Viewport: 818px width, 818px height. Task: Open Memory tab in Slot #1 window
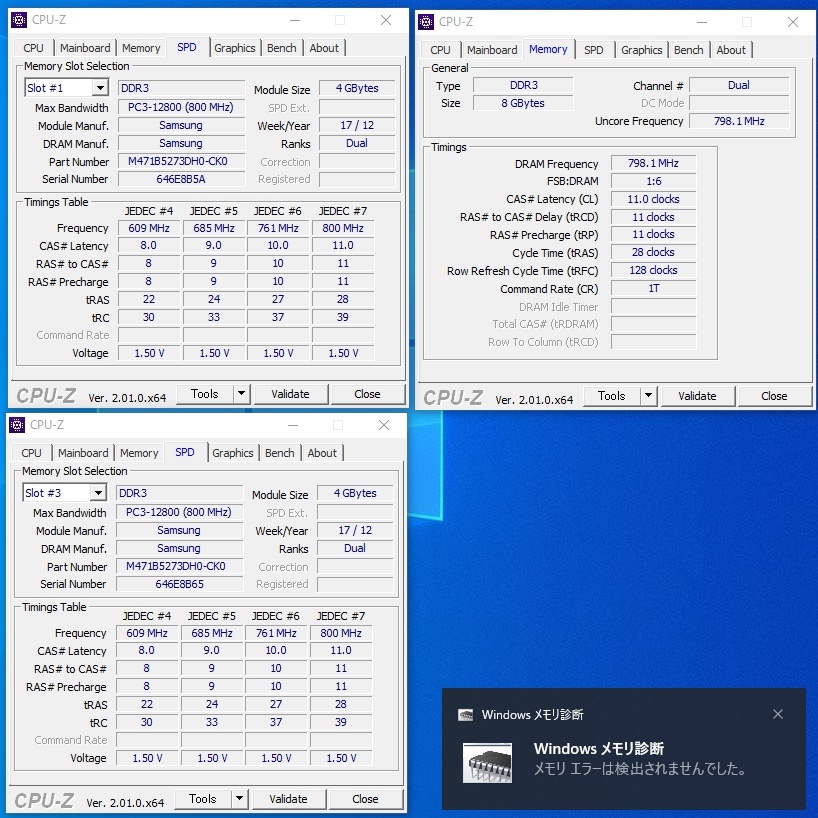click(x=141, y=48)
